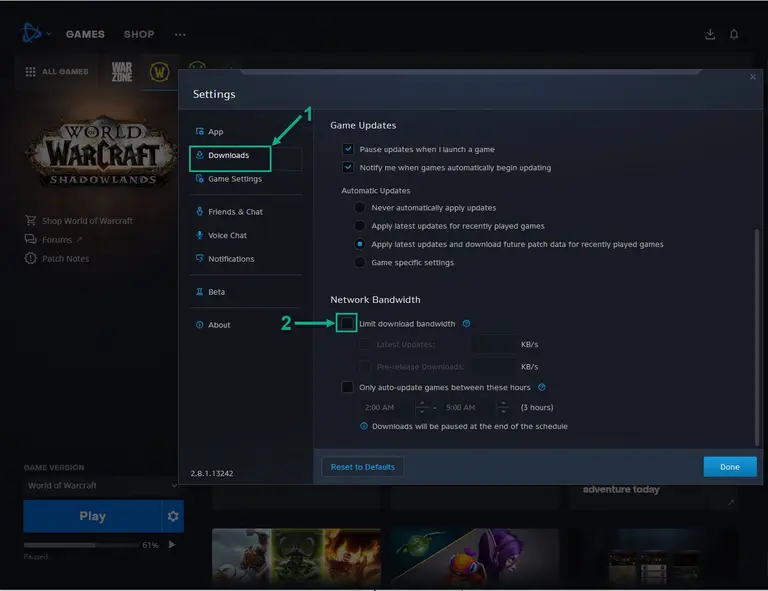This screenshot has height=591, width=768.
Task: Click the Patch Notes icon
Action: 30,258
